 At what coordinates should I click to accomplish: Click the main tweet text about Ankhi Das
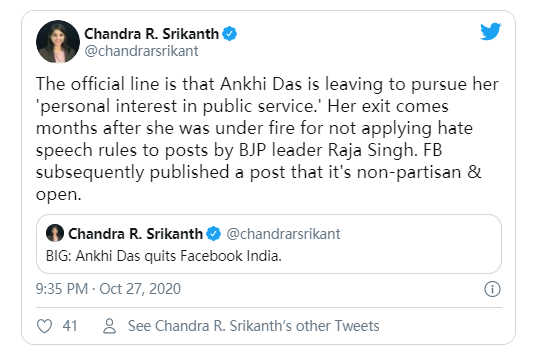(x=267, y=139)
